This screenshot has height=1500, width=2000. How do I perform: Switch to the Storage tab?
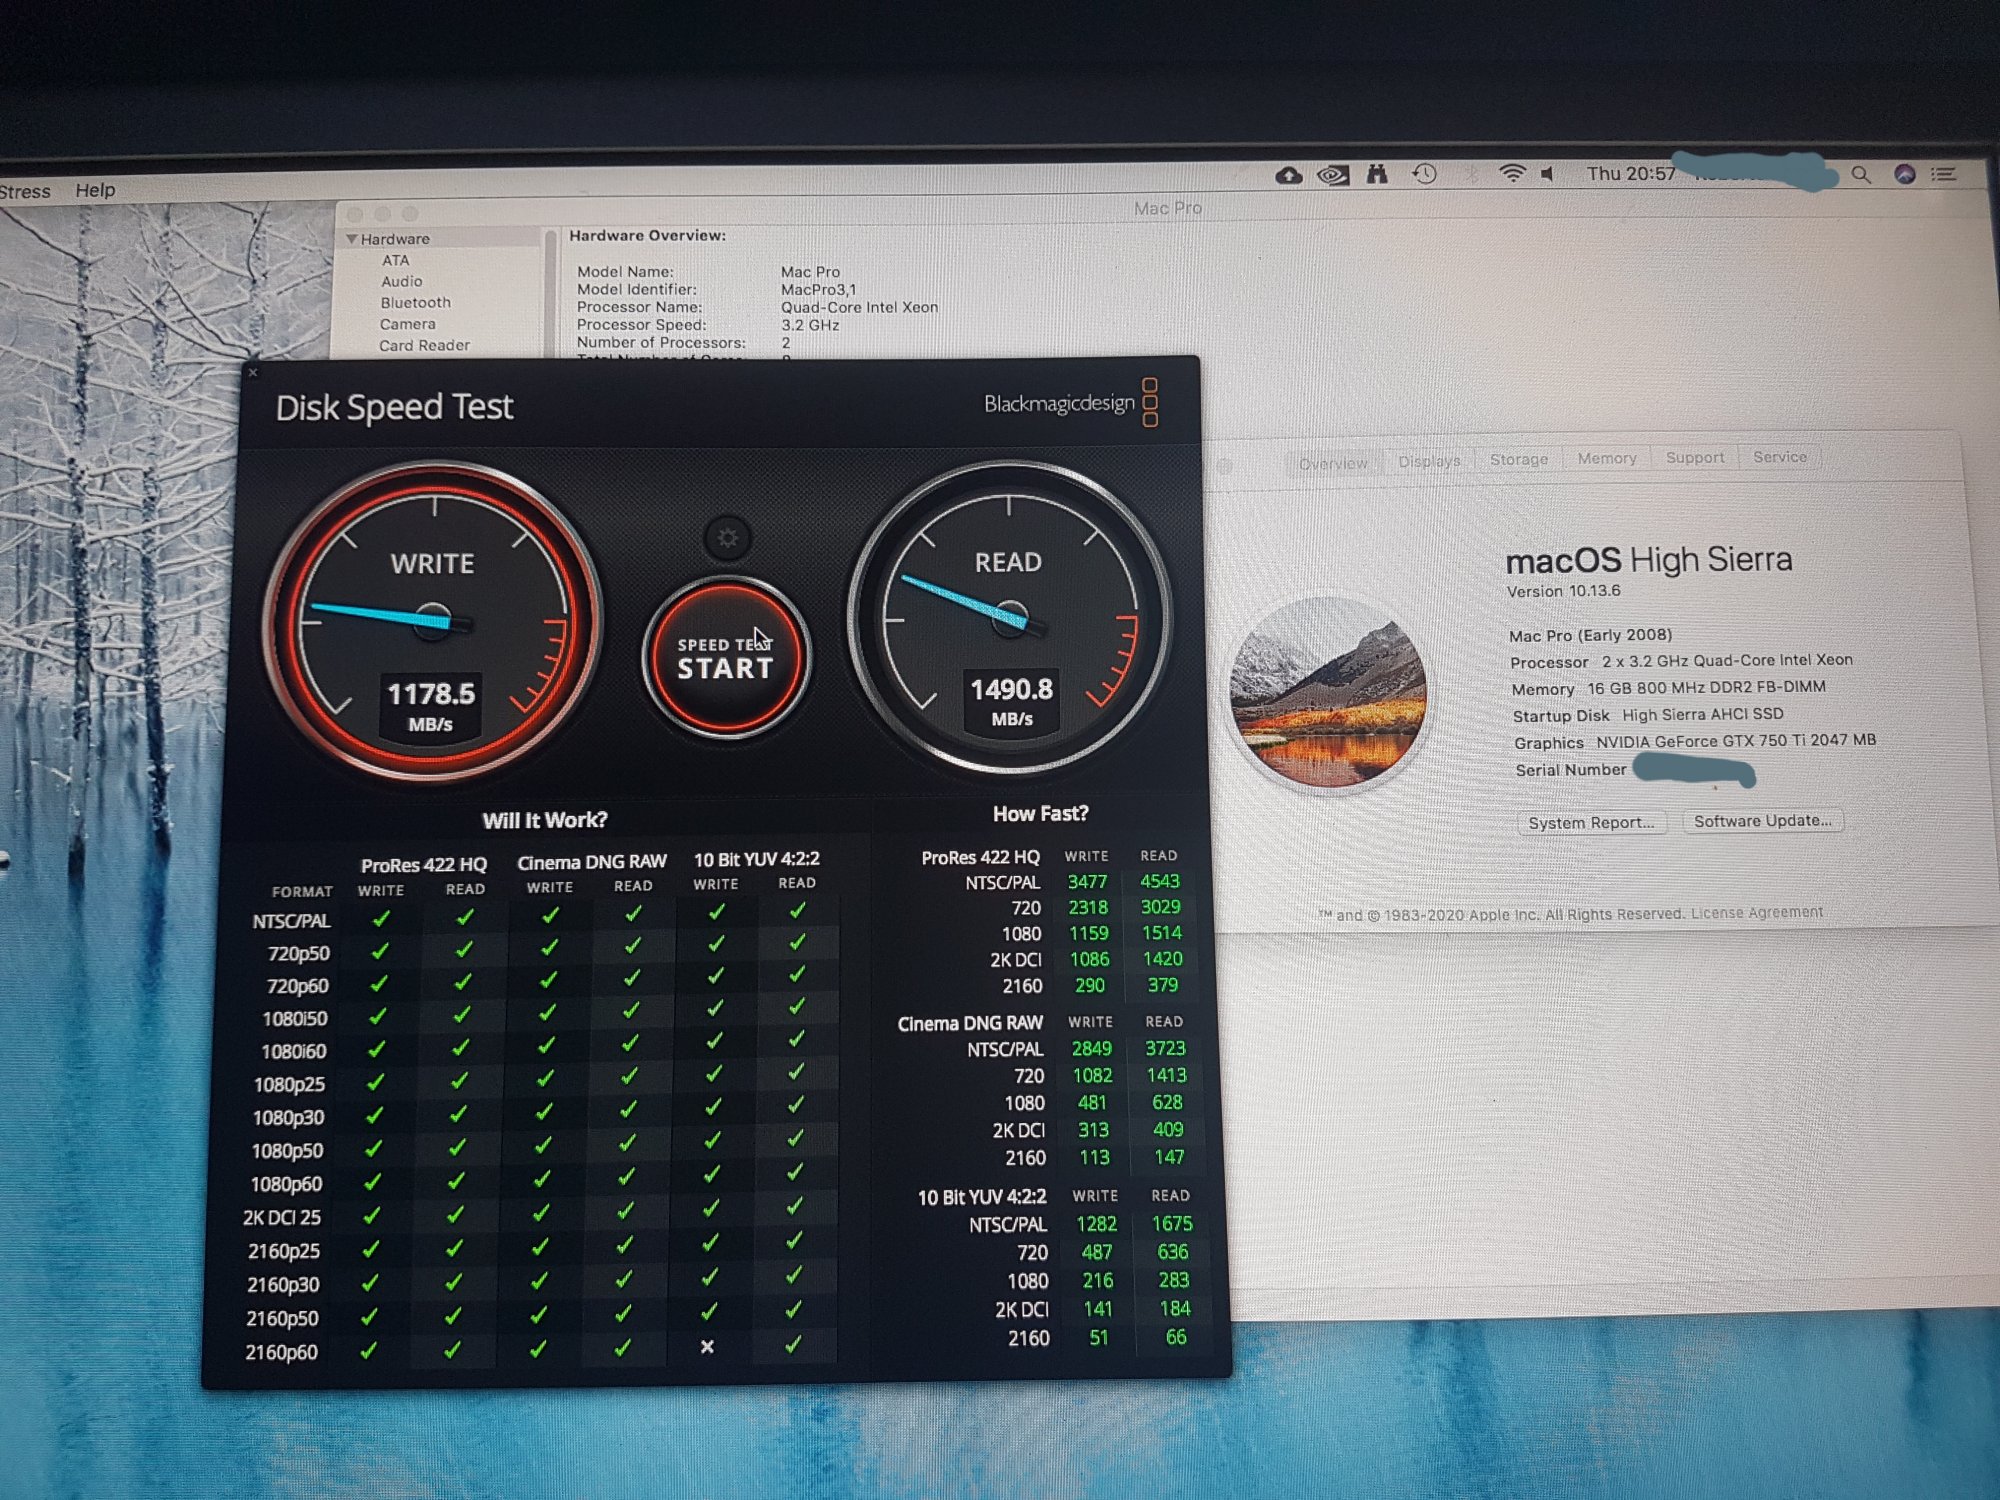[x=1519, y=459]
